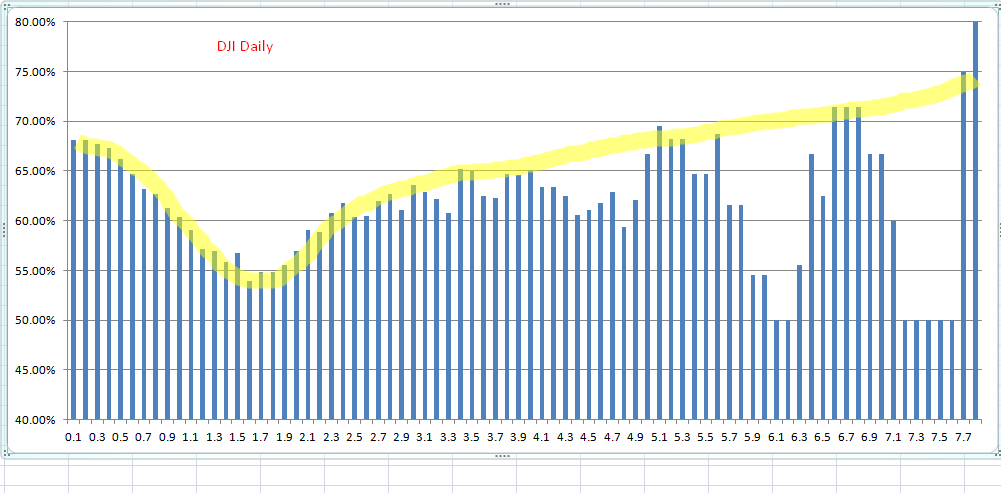This screenshot has height=493, width=1001.
Task: Click the 3.7 horizontal axis label
Action: [495, 437]
